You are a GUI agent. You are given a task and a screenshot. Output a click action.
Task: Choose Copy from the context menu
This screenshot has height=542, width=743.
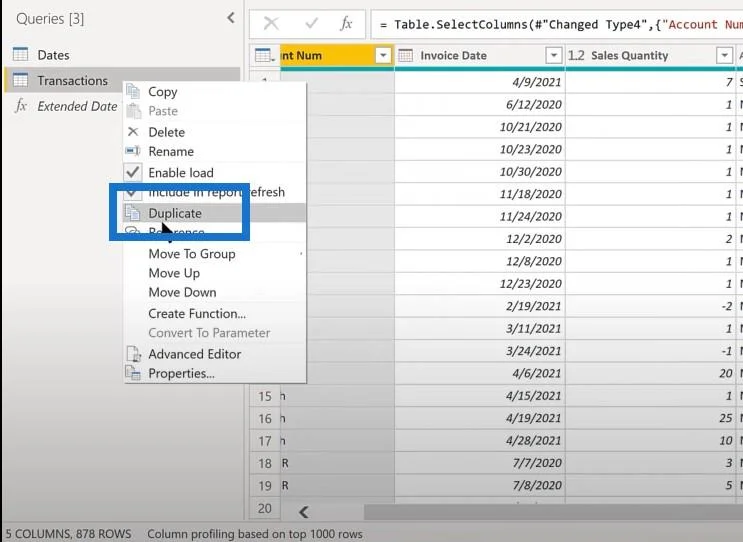214,92
